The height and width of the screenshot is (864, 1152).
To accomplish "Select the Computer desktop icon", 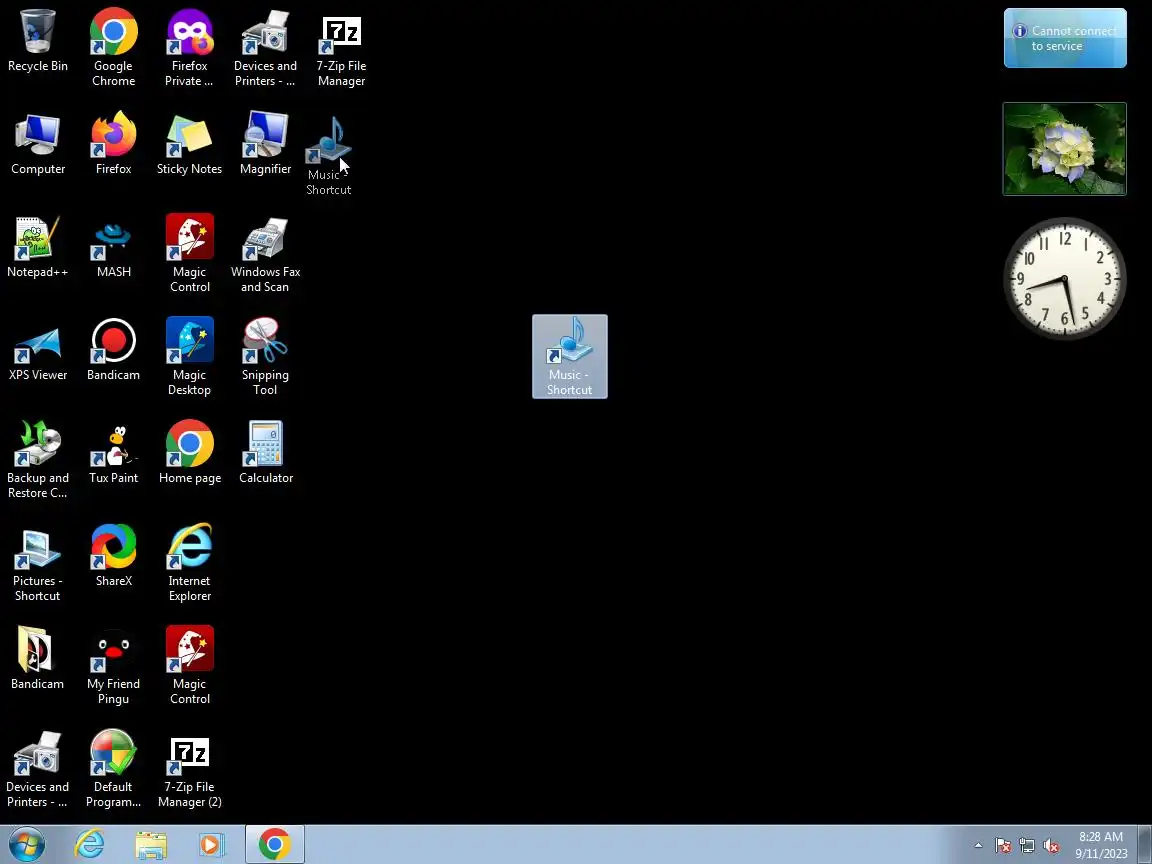I will click(37, 144).
